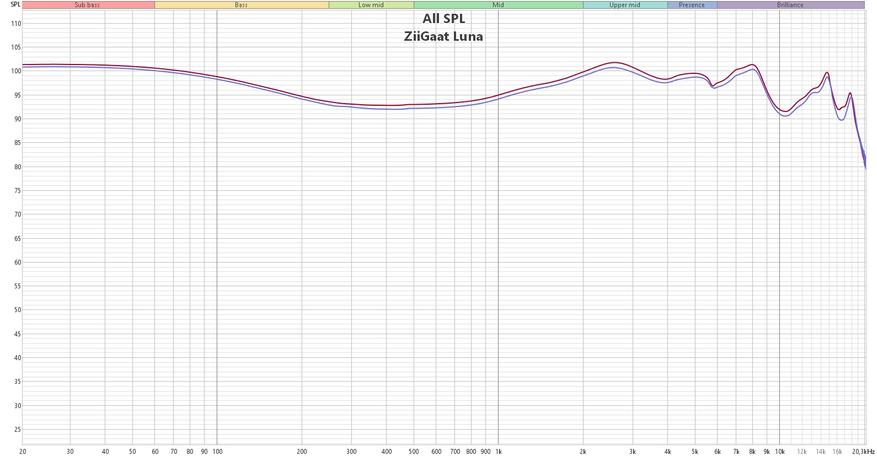Select the Bass frequency band header
This screenshot has width=877, height=458.
[242, 5]
